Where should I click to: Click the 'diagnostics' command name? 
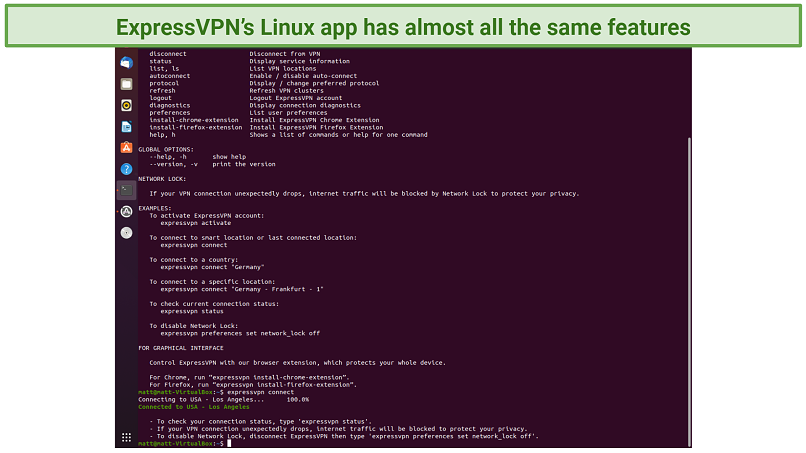(x=170, y=105)
